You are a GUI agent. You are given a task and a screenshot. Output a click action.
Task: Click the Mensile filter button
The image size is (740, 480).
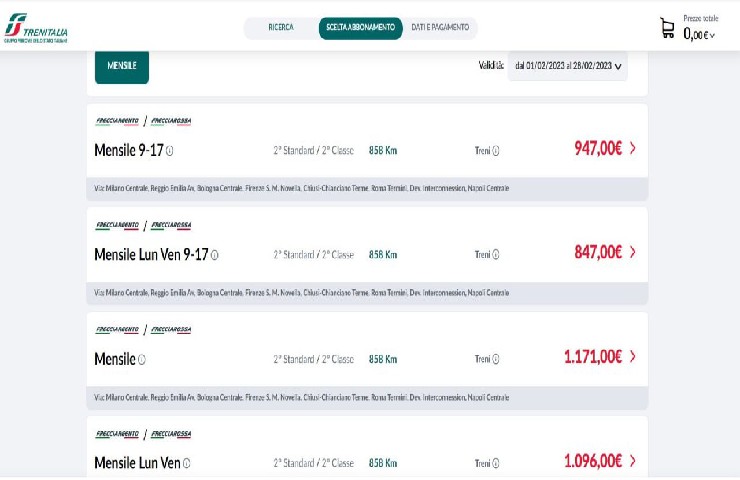pos(122,66)
